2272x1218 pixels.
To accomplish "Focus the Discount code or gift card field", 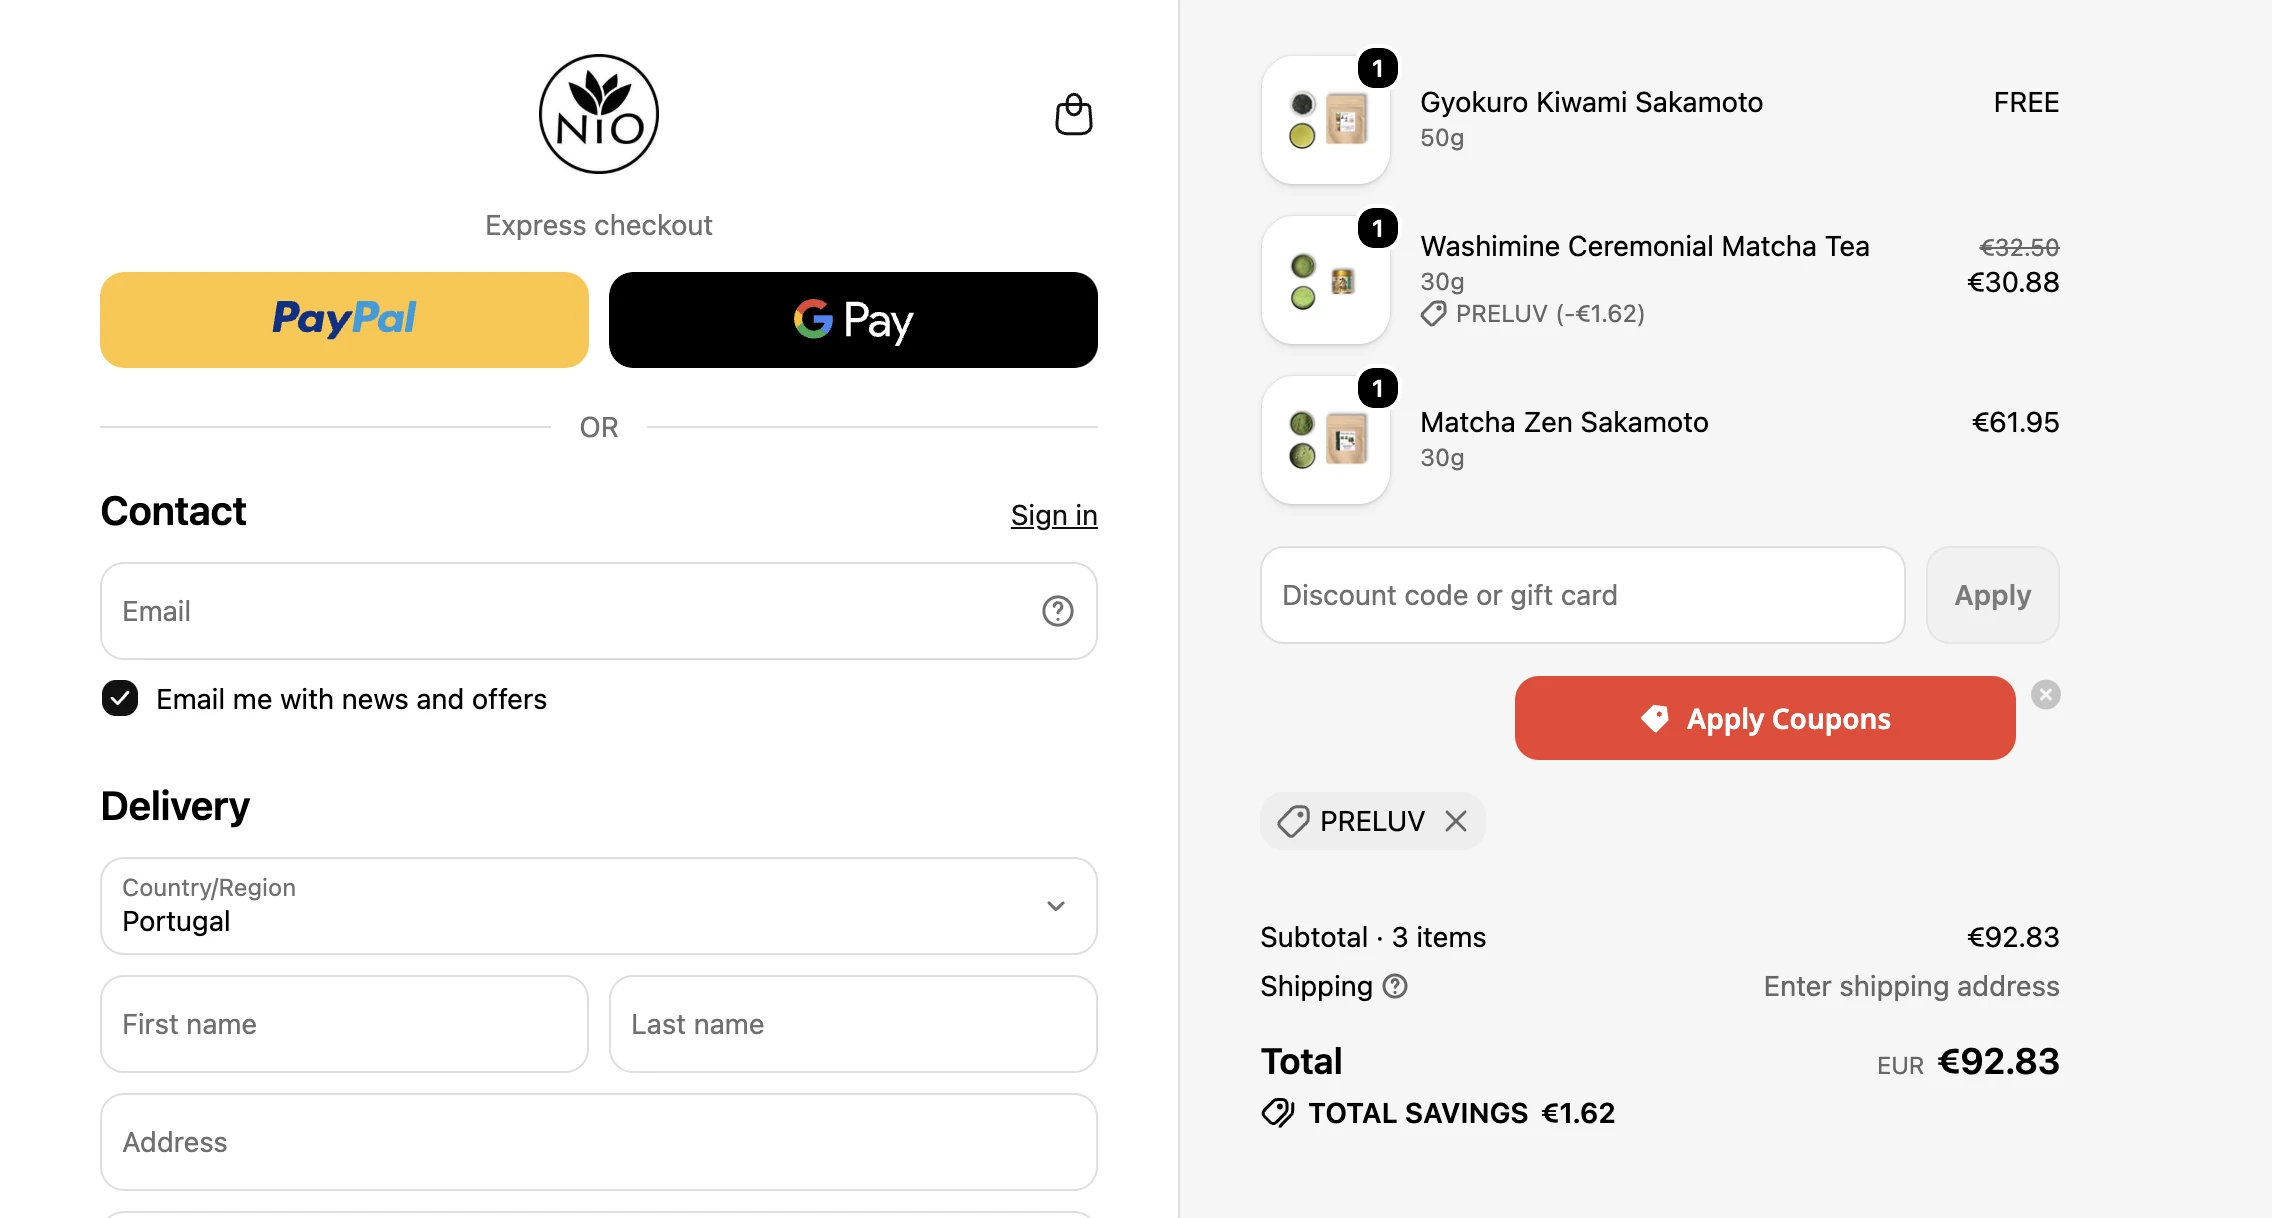I will click(1583, 595).
